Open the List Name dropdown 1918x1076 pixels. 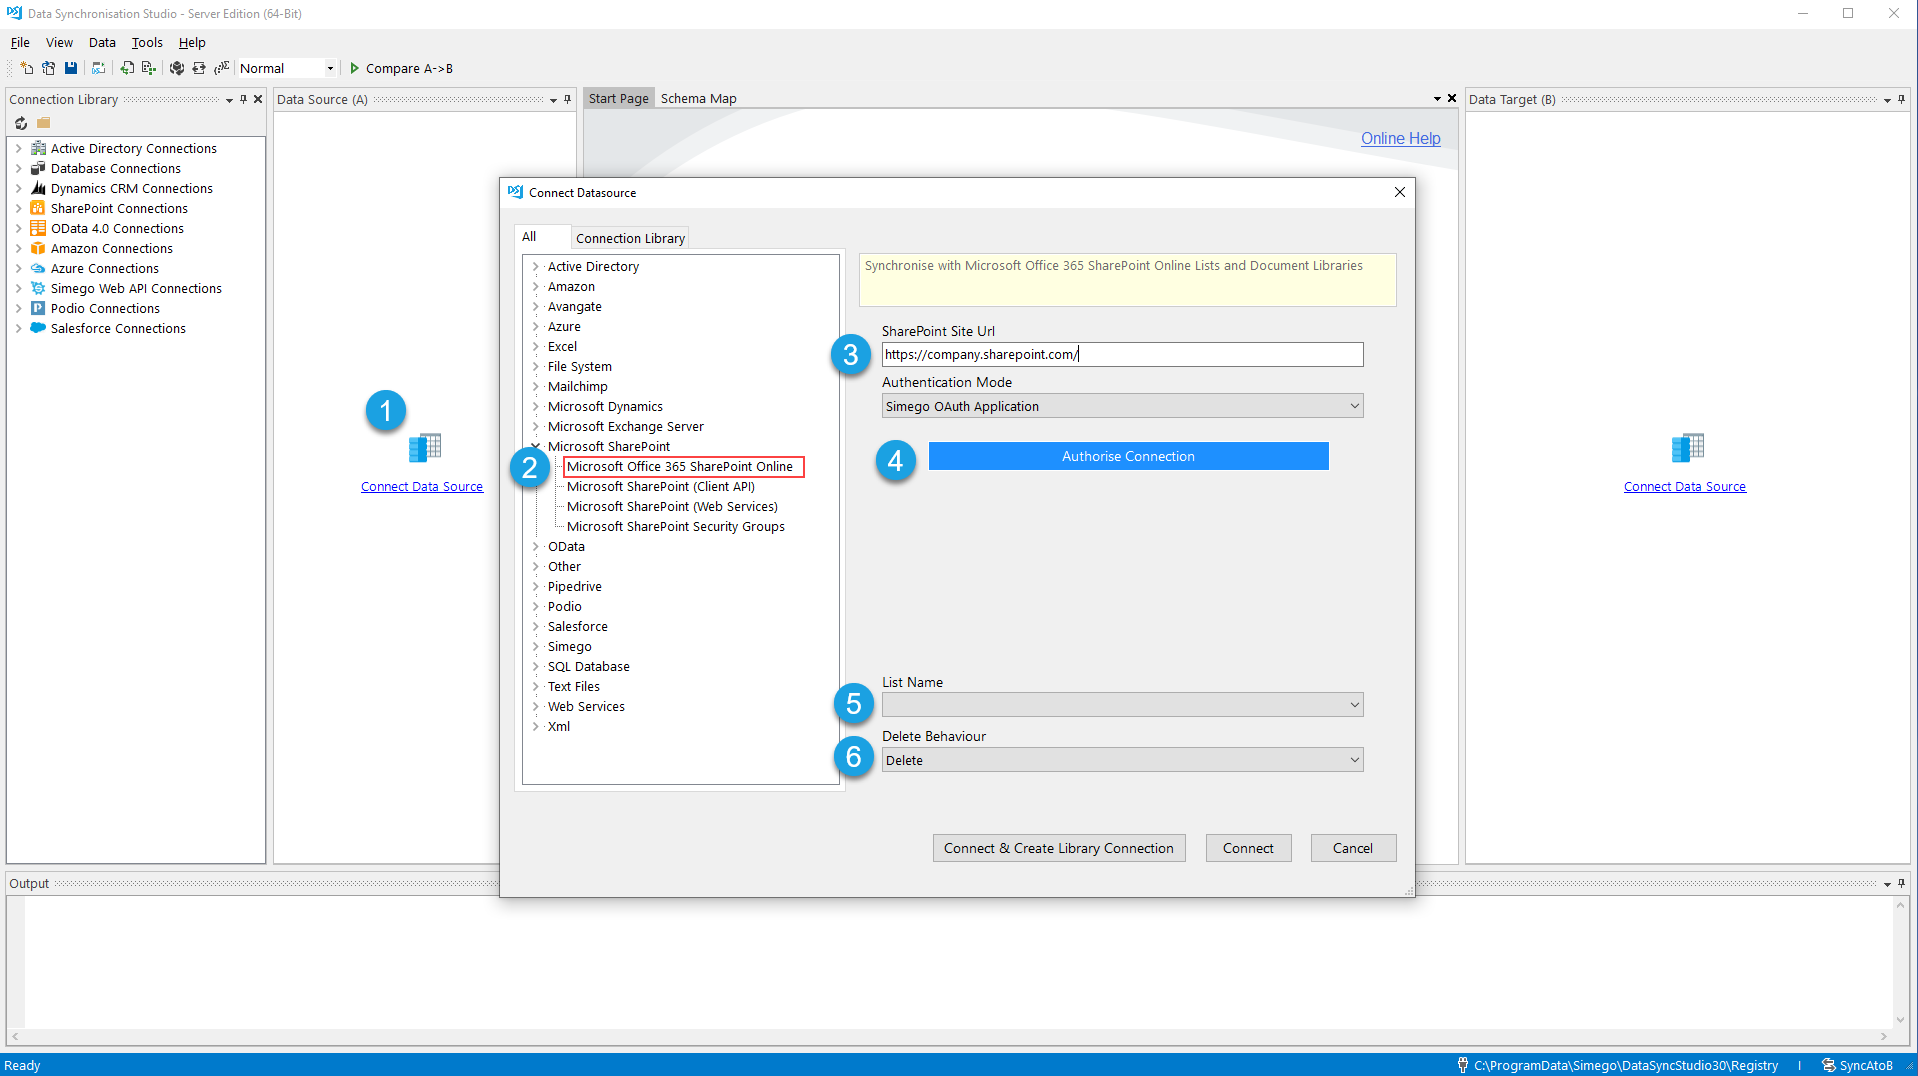(x=1354, y=705)
